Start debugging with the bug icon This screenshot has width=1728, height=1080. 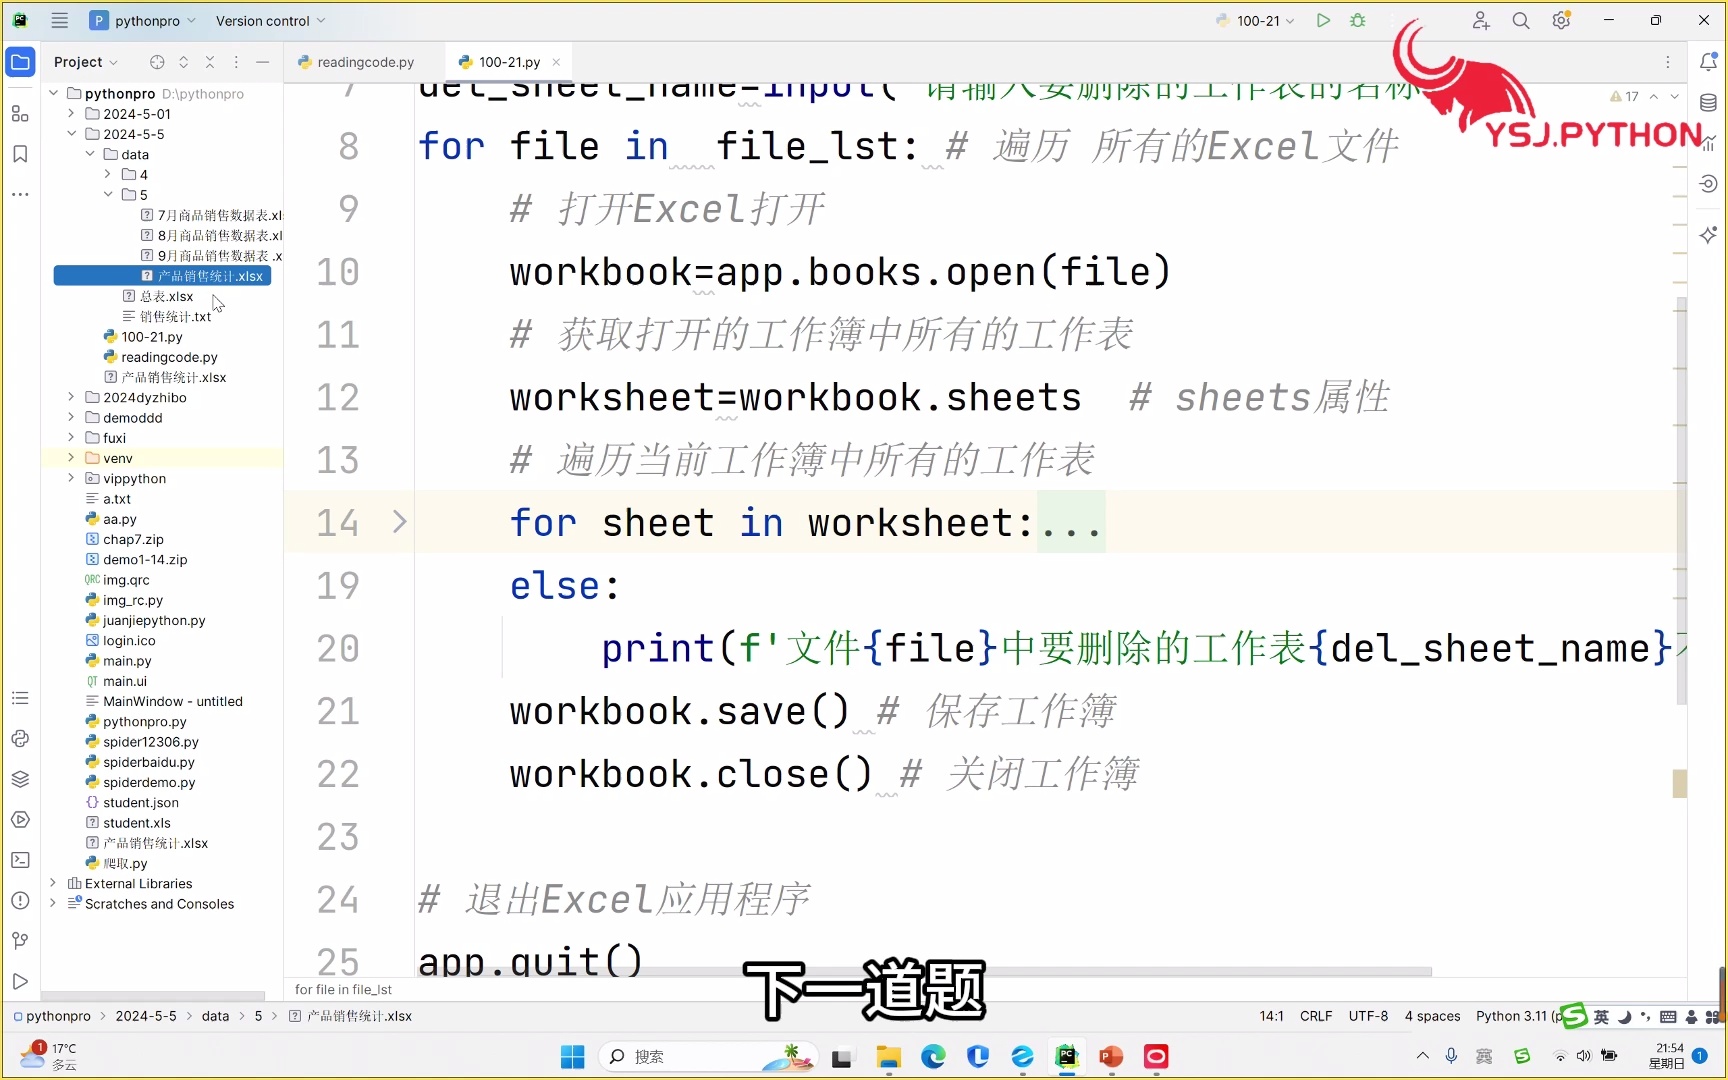point(1358,20)
